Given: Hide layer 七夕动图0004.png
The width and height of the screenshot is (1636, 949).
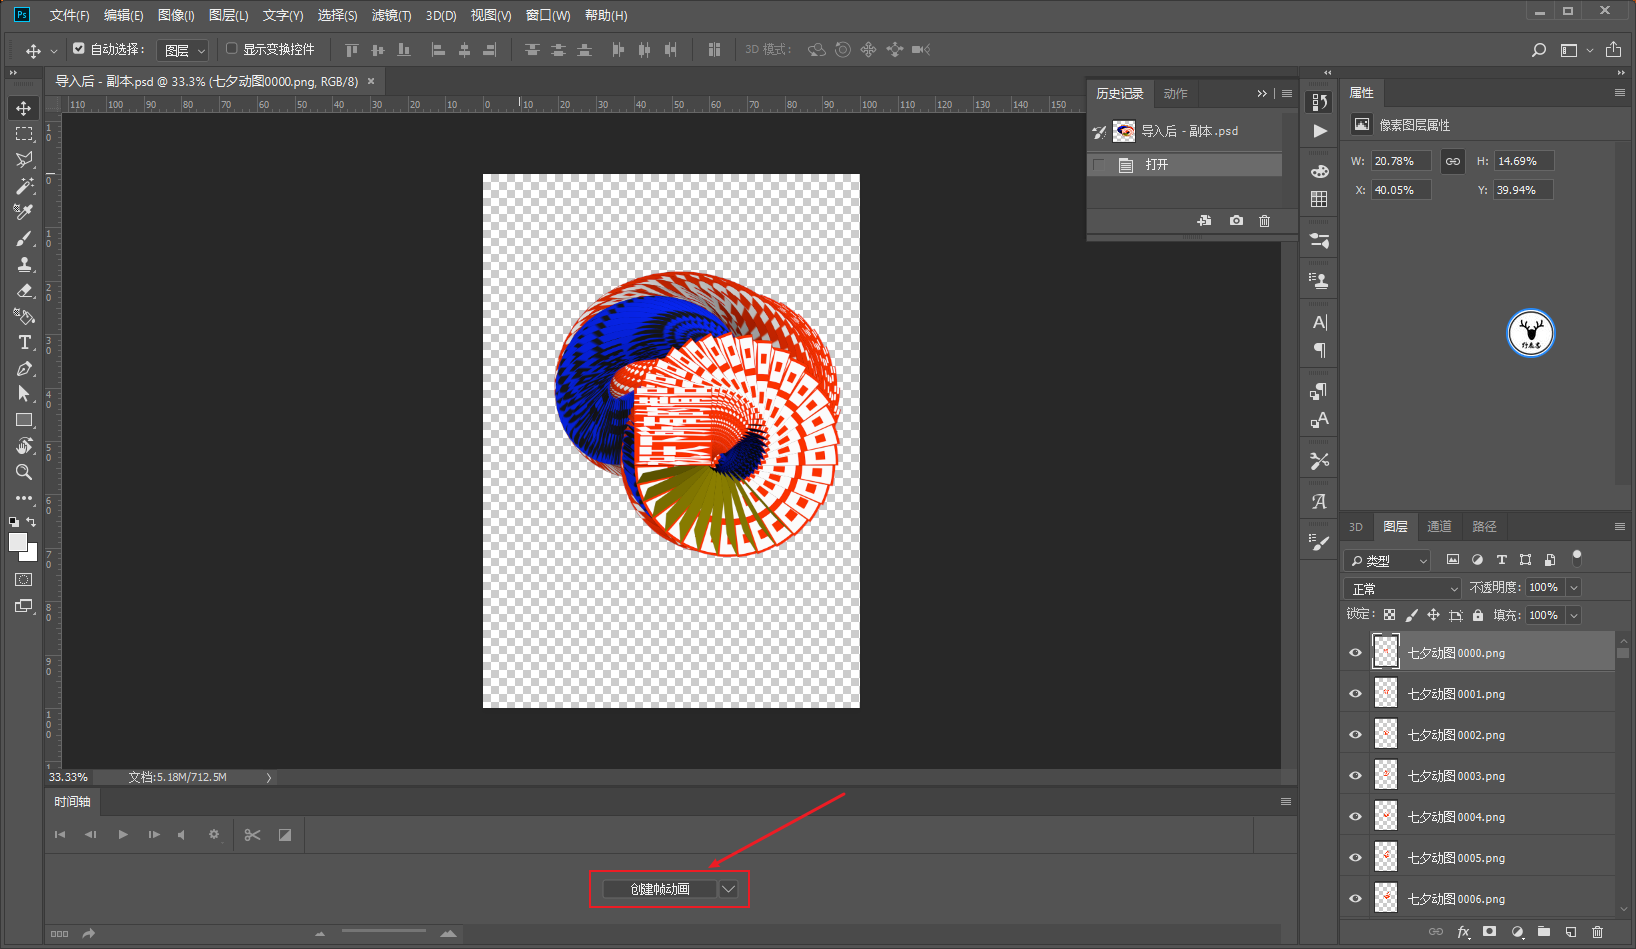Looking at the screenshot, I should (1355, 817).
